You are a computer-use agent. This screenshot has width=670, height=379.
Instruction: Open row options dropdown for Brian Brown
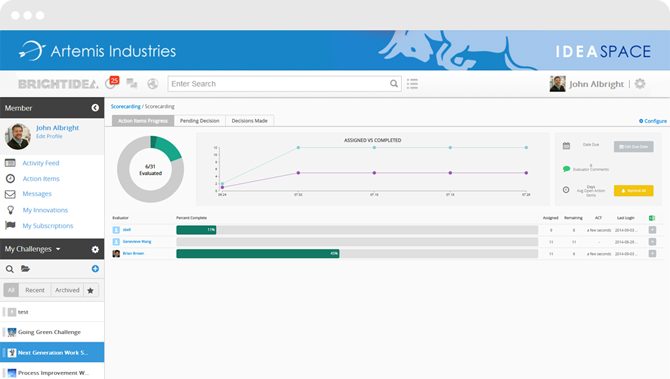(652, 254)
